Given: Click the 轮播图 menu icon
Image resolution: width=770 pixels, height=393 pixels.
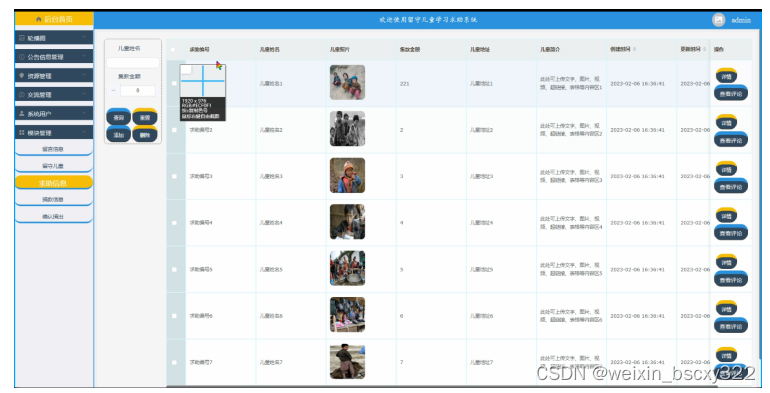Looking at the screenshot, I should 22,38.
